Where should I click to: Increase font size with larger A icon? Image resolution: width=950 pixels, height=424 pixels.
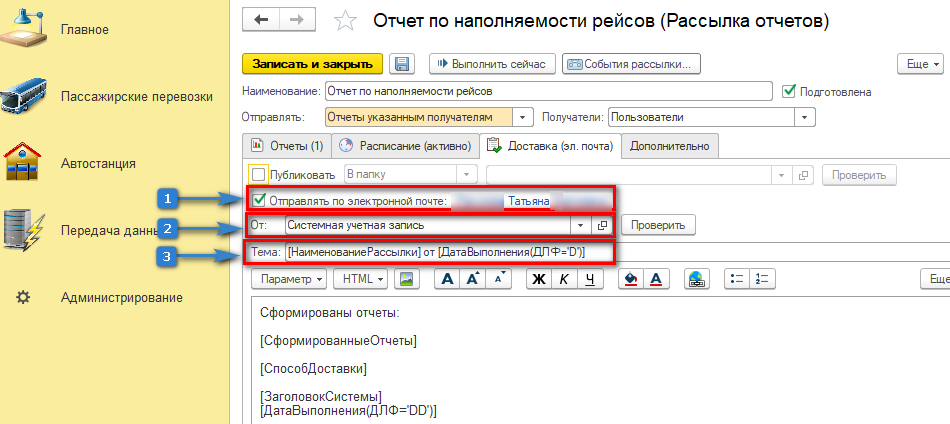point(448,278)
